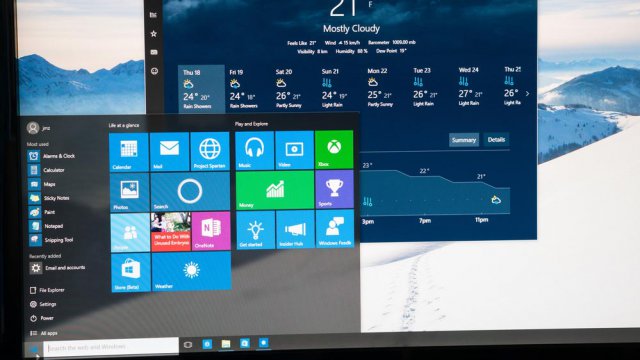Open the Photos tile
This screenshot has height=360, width=640.
pos(129,192)
